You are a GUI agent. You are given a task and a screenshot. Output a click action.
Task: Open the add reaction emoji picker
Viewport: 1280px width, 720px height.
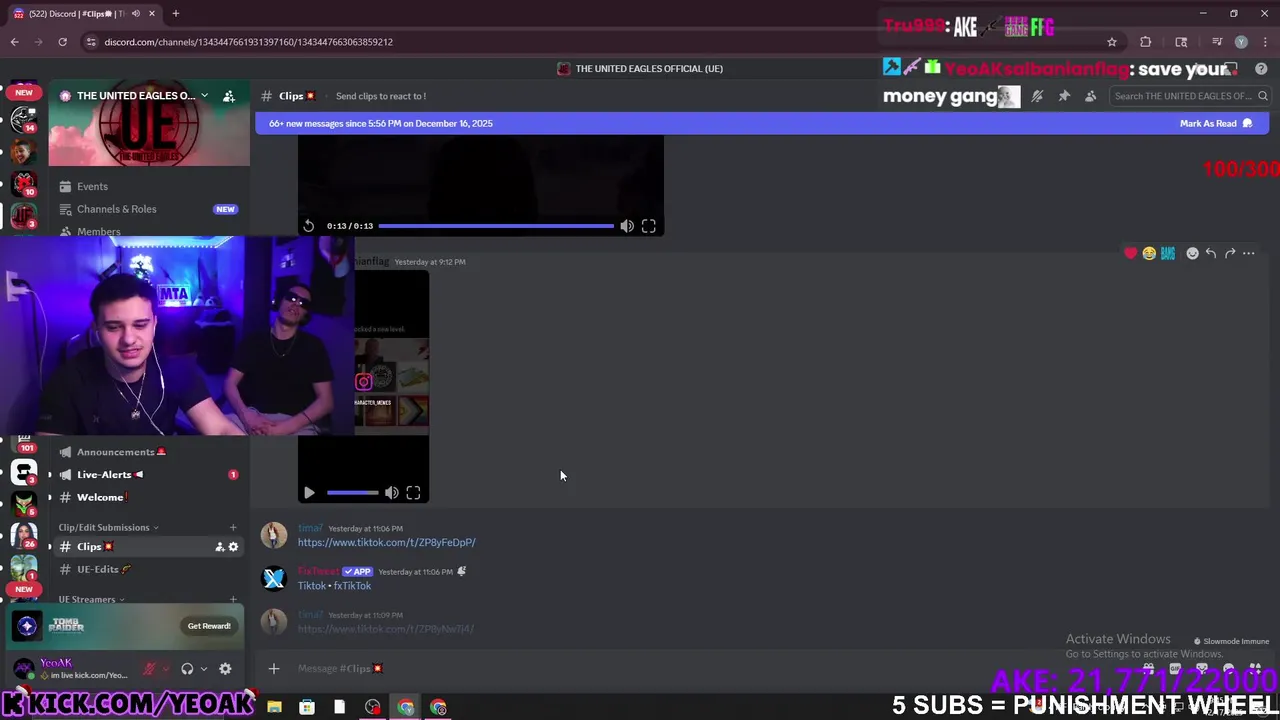(1192, 254)
